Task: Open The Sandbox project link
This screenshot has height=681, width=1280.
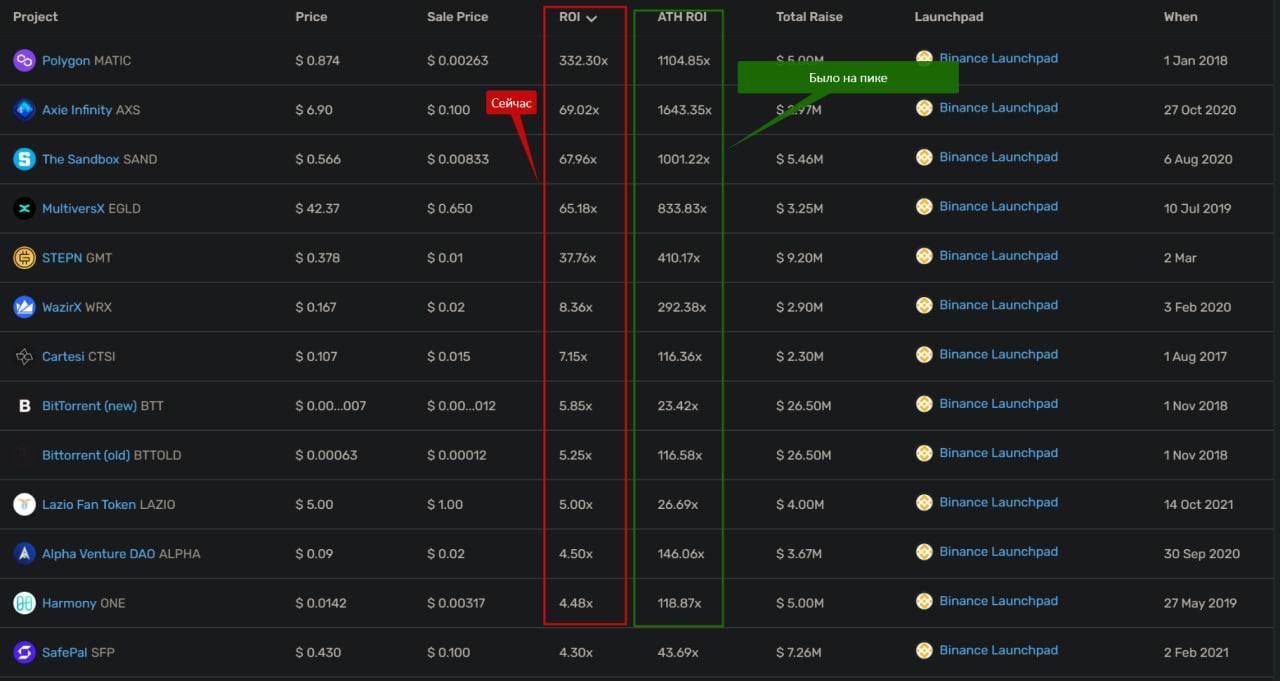Action: point(80,159)
